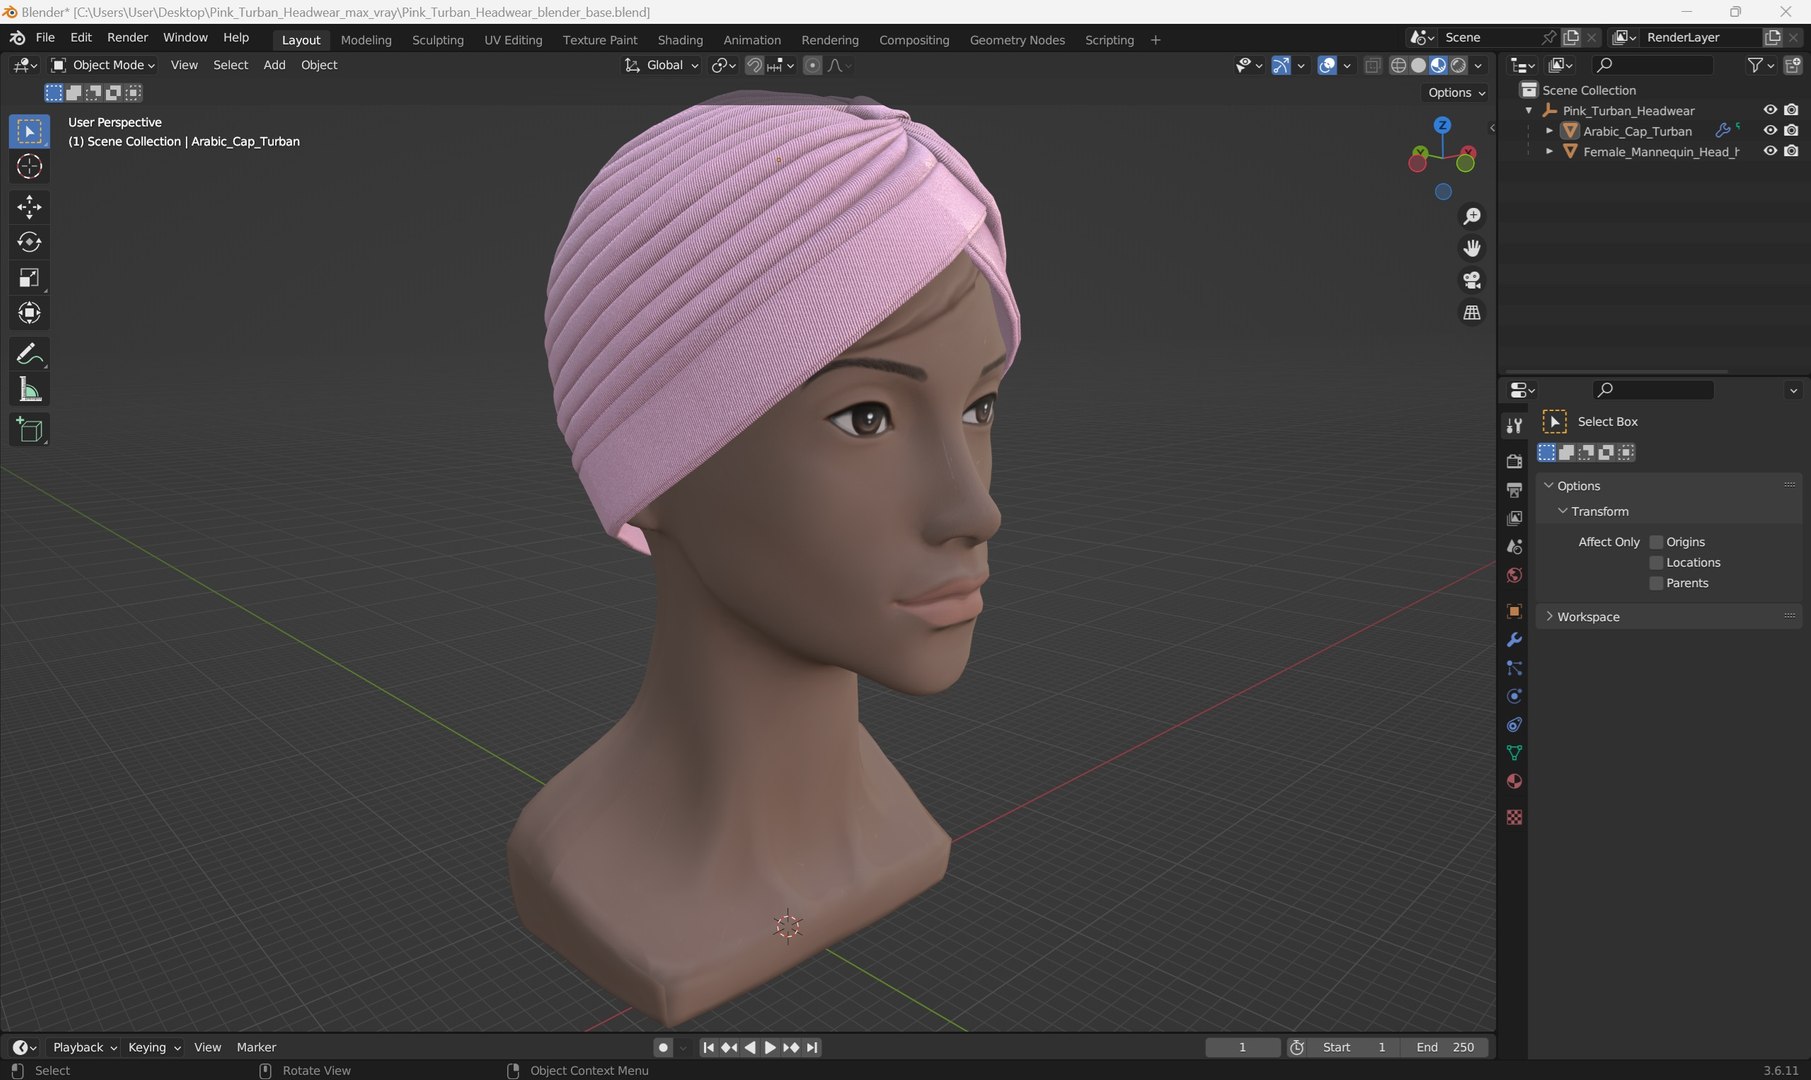Select the Cursor tool in the toolbar
Viewport: 1811px width, 1080px height.
pyautogui.click(x=29, y=167)
